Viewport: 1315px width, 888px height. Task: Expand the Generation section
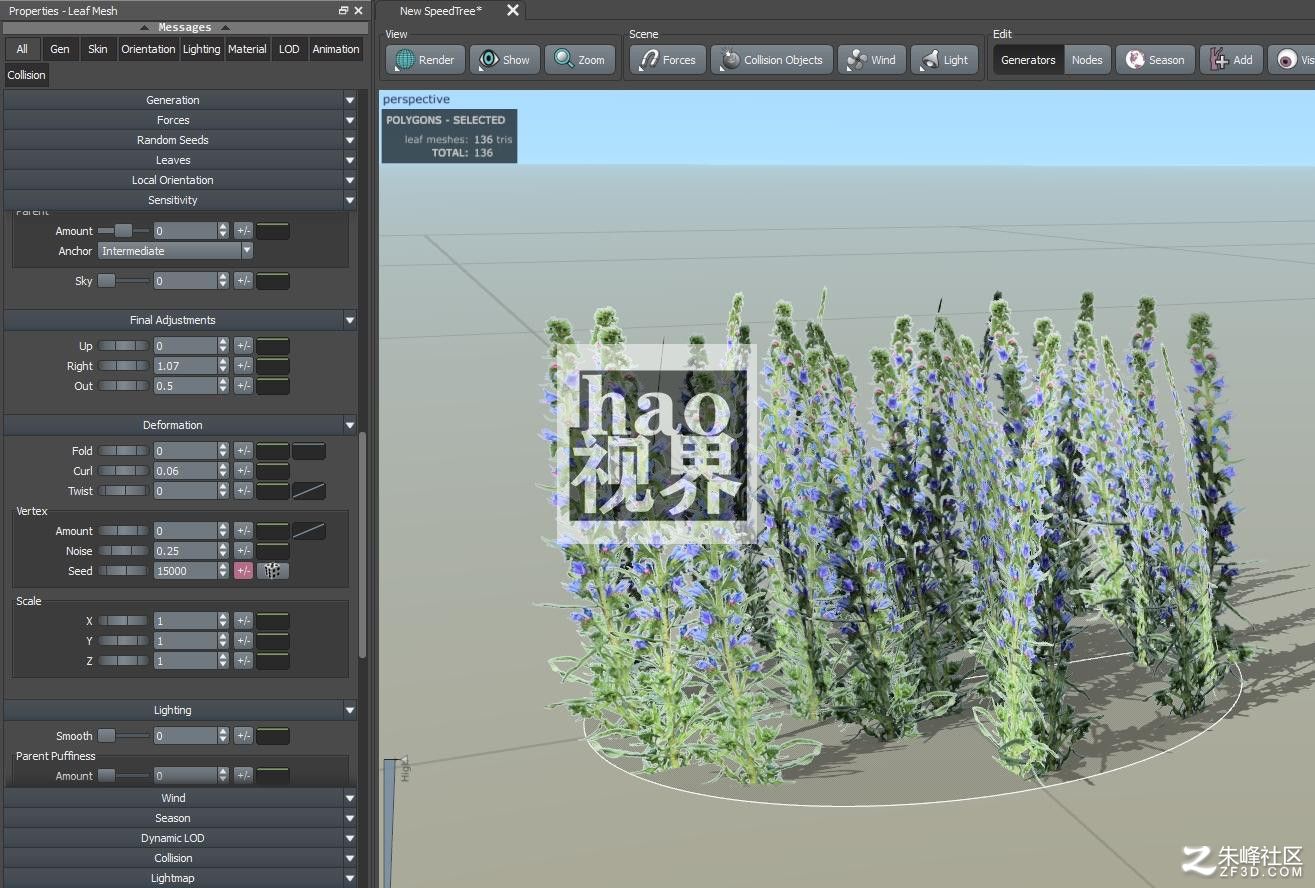click(181, 100)
